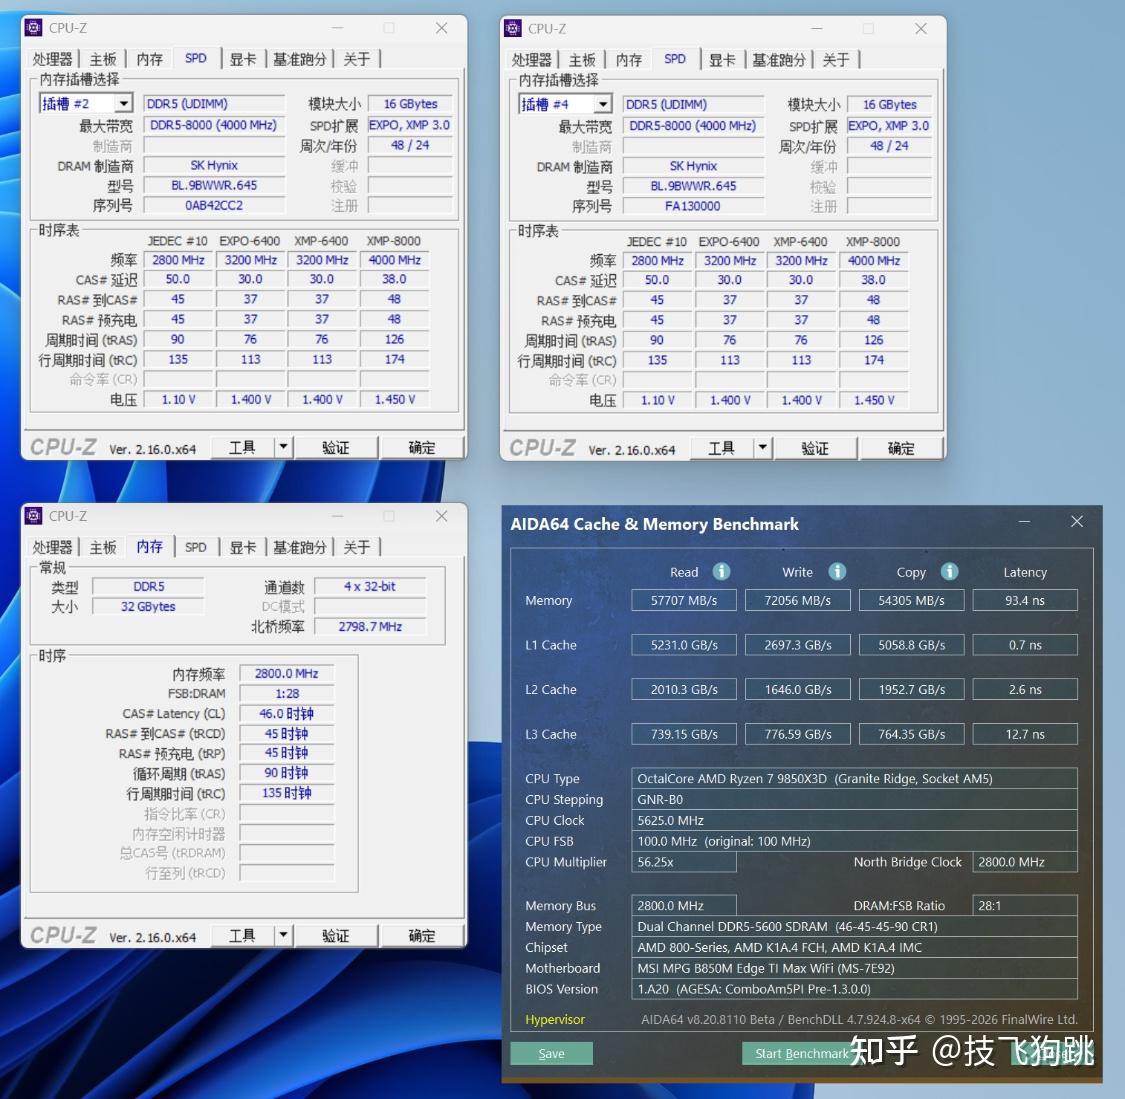Click the info icon next to Read
Screen dimensions: 1125x1099
tap(721, 571)
